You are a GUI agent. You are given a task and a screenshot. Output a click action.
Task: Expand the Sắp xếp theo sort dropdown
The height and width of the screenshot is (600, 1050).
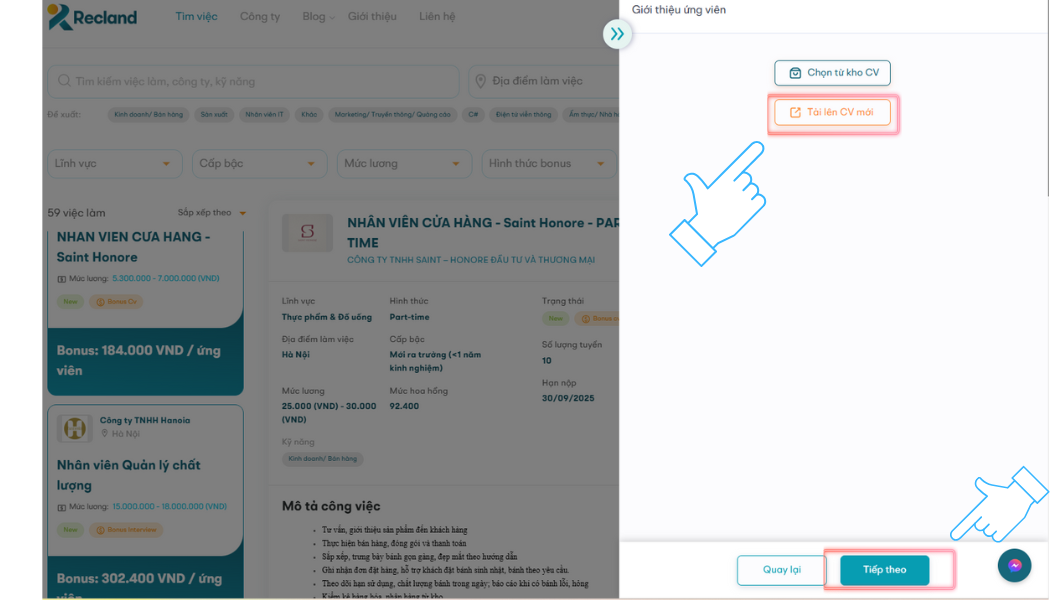point(212,213)
